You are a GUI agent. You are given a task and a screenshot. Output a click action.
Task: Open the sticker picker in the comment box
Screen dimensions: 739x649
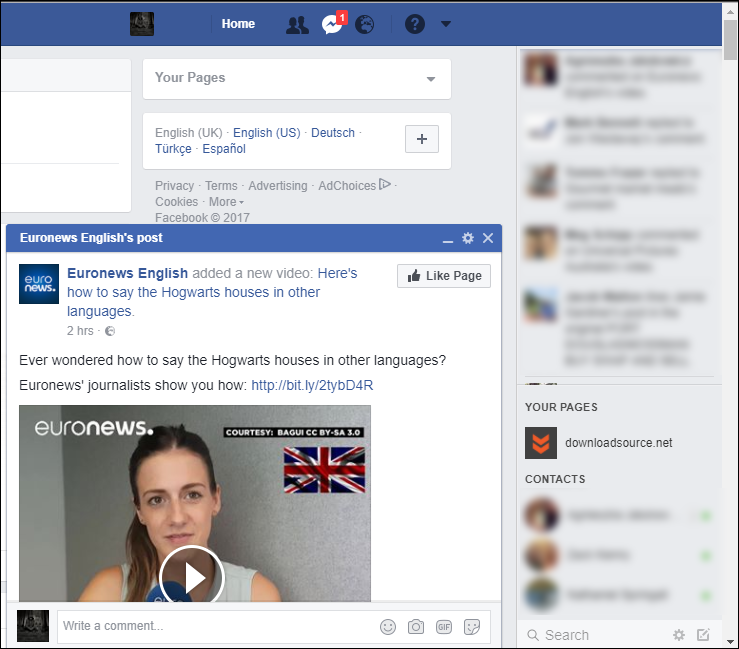click(x=472, y=627)
